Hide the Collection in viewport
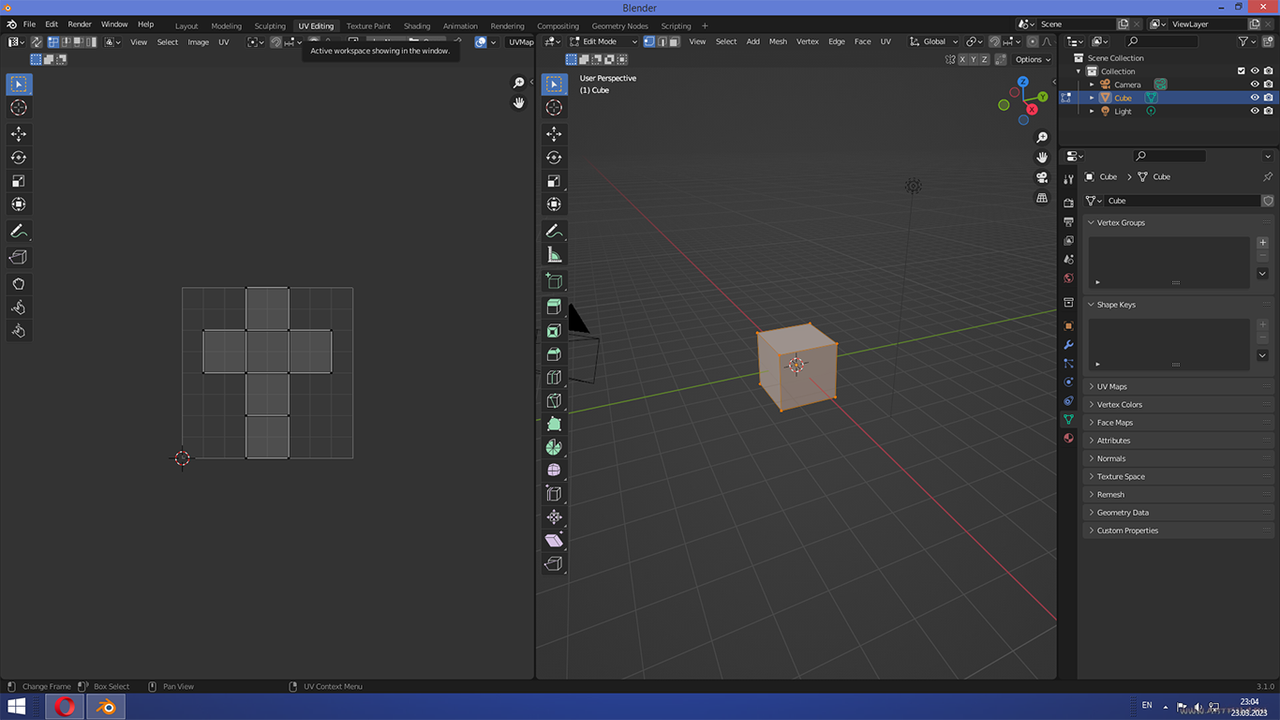This screenshot has height=720, width=1280. pyautogui.click(x=1255, y=71)
